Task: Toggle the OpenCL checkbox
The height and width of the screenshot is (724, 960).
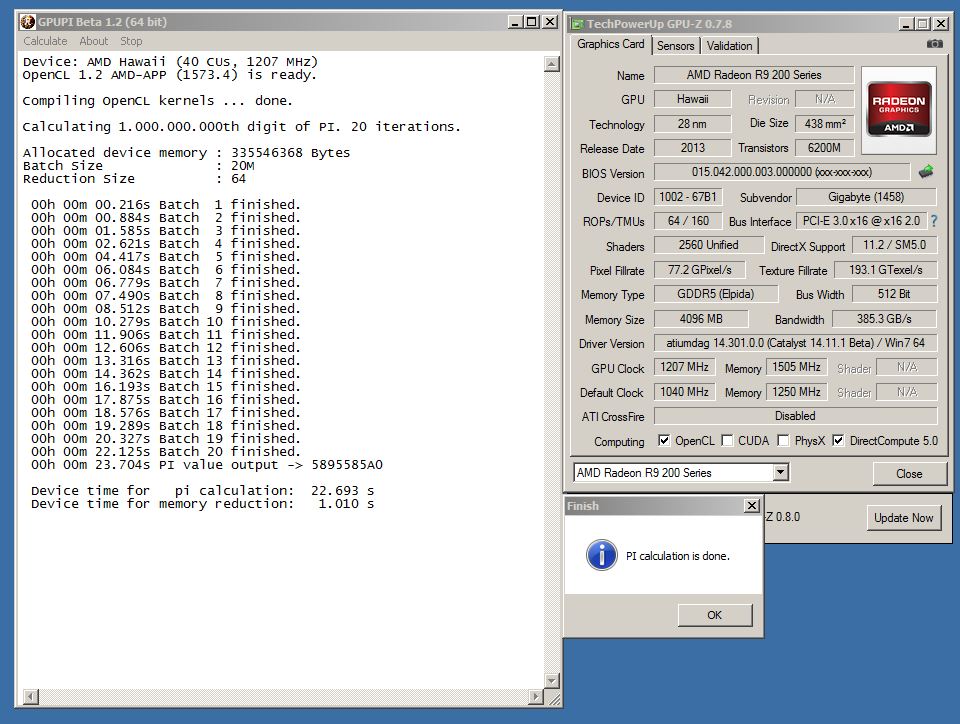Action: click(x=664, y=441)
